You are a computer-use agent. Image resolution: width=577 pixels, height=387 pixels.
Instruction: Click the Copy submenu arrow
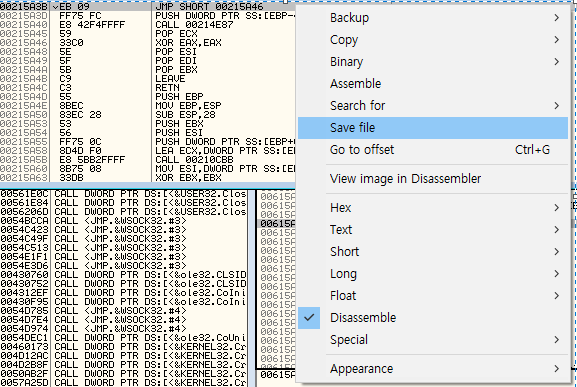tap(556, 40)
